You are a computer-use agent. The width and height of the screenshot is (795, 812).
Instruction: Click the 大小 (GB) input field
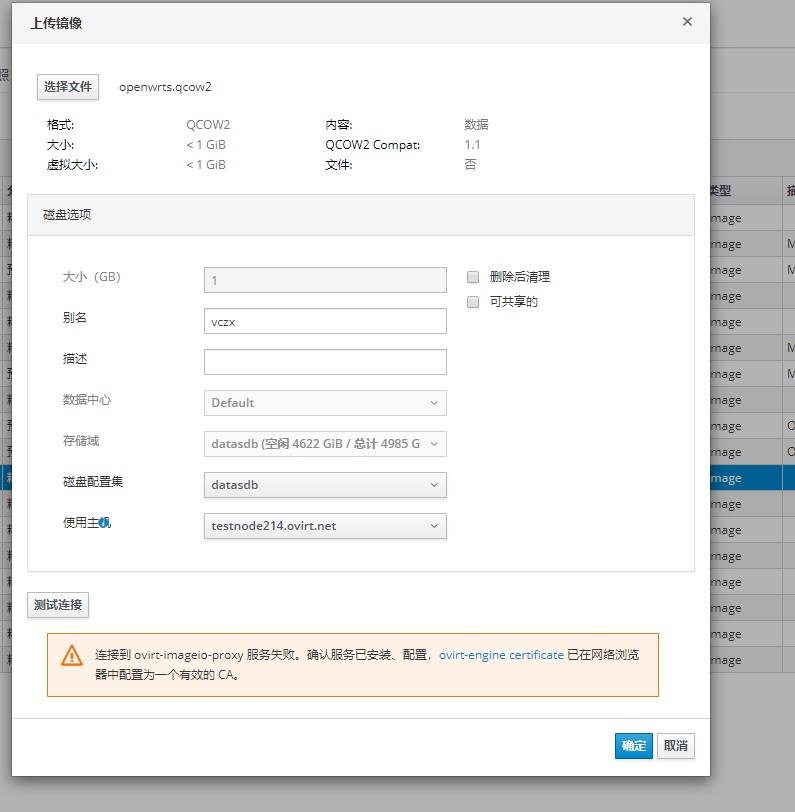325,280
